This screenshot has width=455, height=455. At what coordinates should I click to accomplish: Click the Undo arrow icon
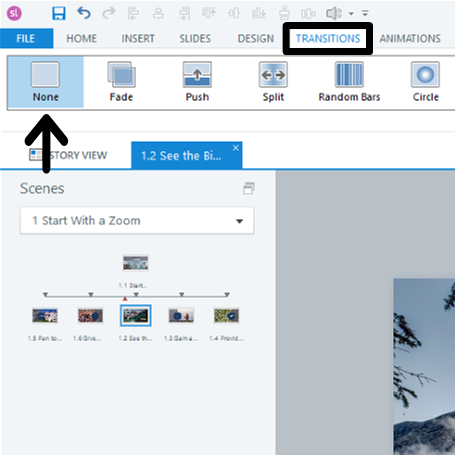coord(84,13)
